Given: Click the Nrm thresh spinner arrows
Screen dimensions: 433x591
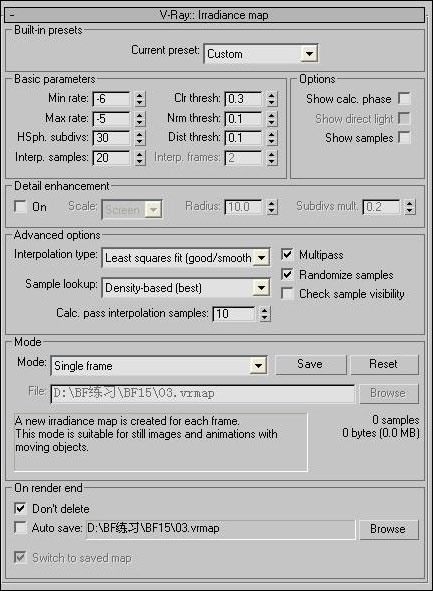Looking at the screenshot, I should tap(271, 119).
